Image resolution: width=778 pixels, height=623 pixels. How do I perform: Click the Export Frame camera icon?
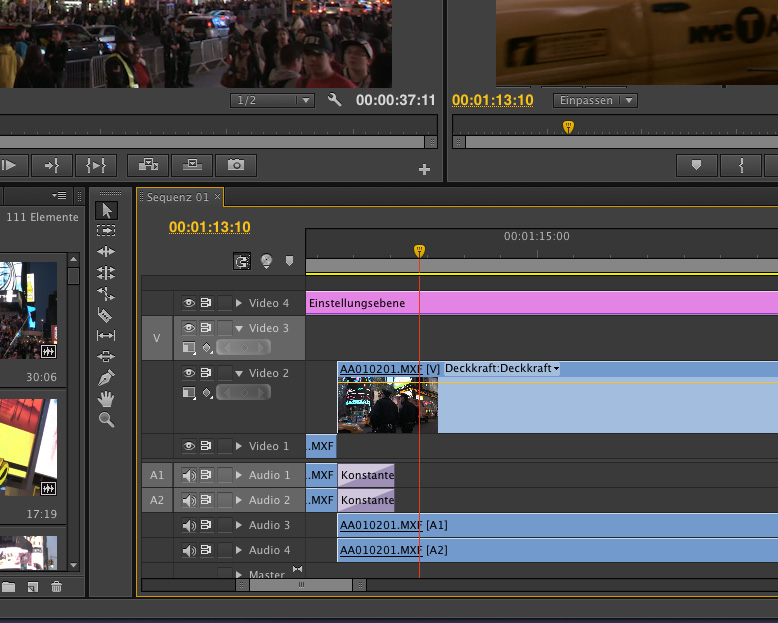(236, 165)
